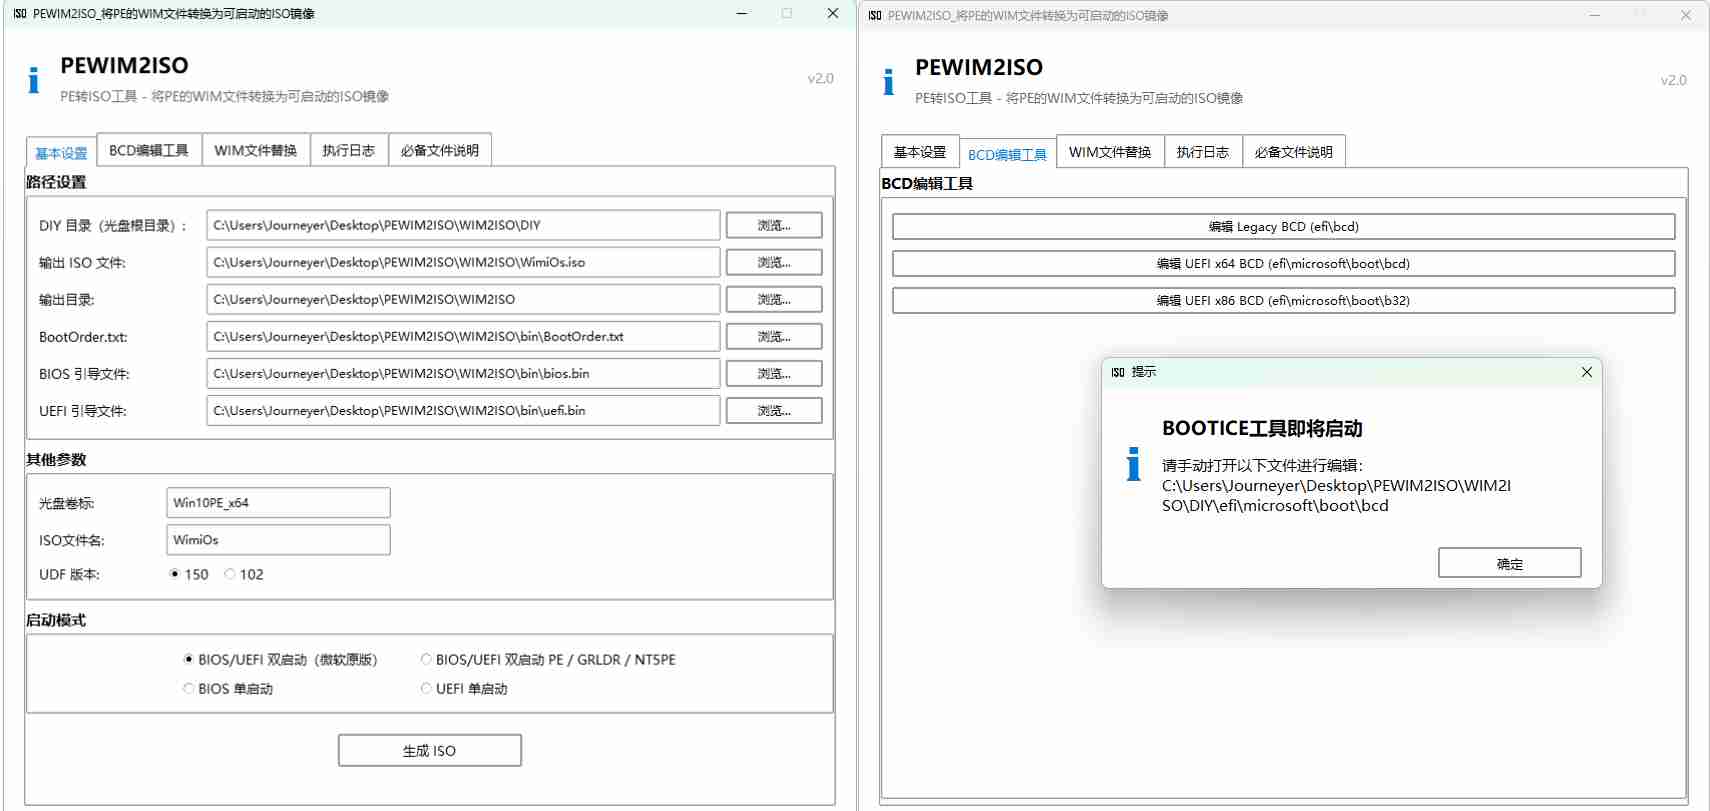Open the WIM文件替换 tab in left window

tap(255, 150)
